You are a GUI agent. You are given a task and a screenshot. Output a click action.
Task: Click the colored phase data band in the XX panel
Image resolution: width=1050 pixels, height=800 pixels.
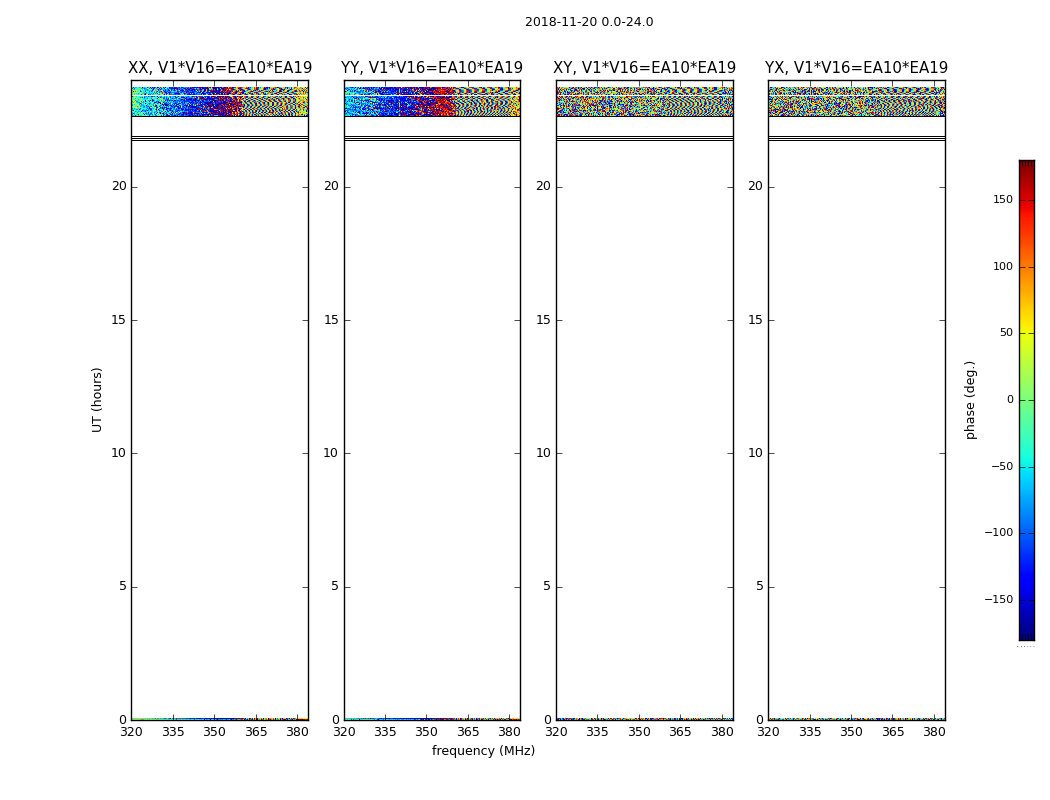(x=220, y=101)
